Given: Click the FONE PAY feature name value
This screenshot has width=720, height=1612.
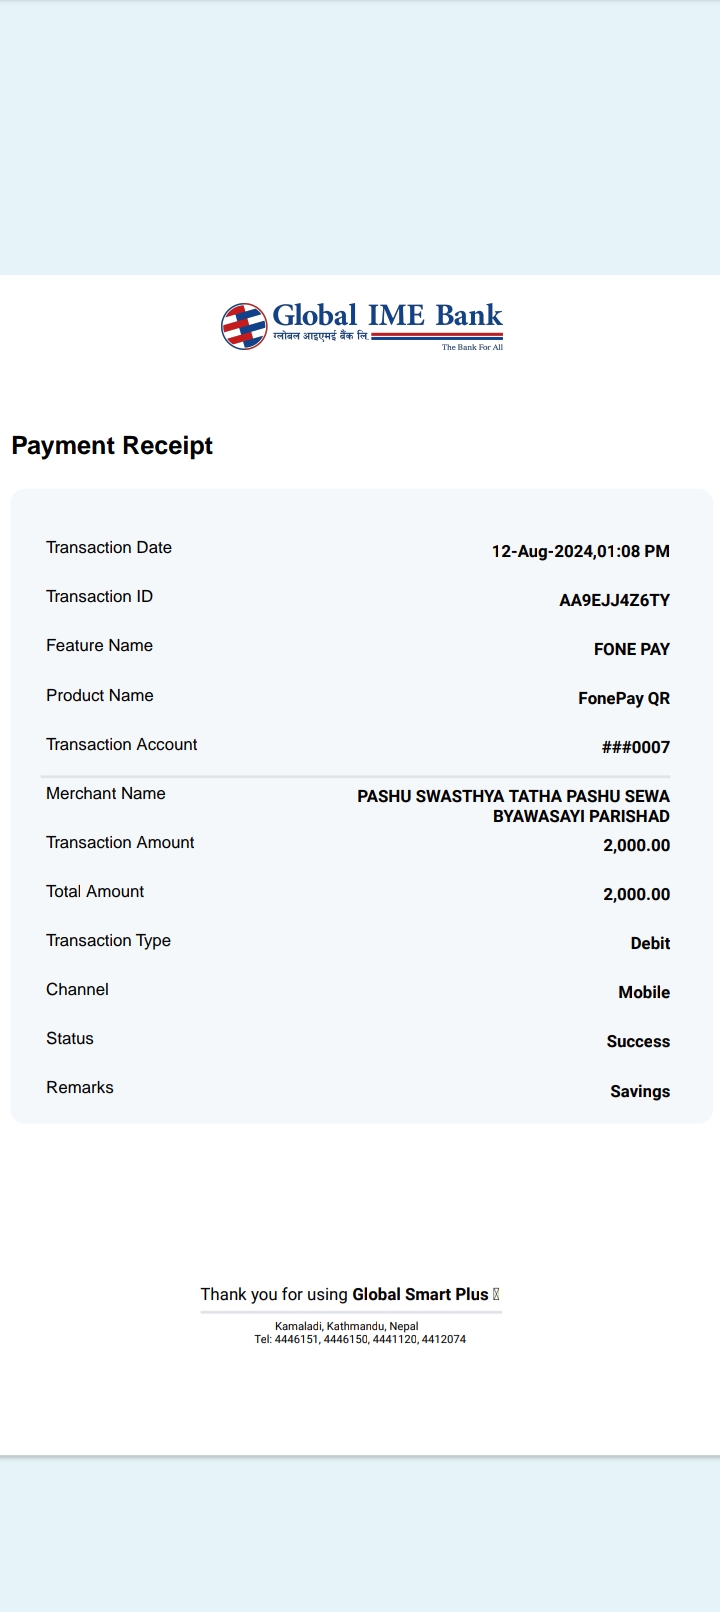Looking at the screenshot, I should pyautogui.click(x=631, y=649).
